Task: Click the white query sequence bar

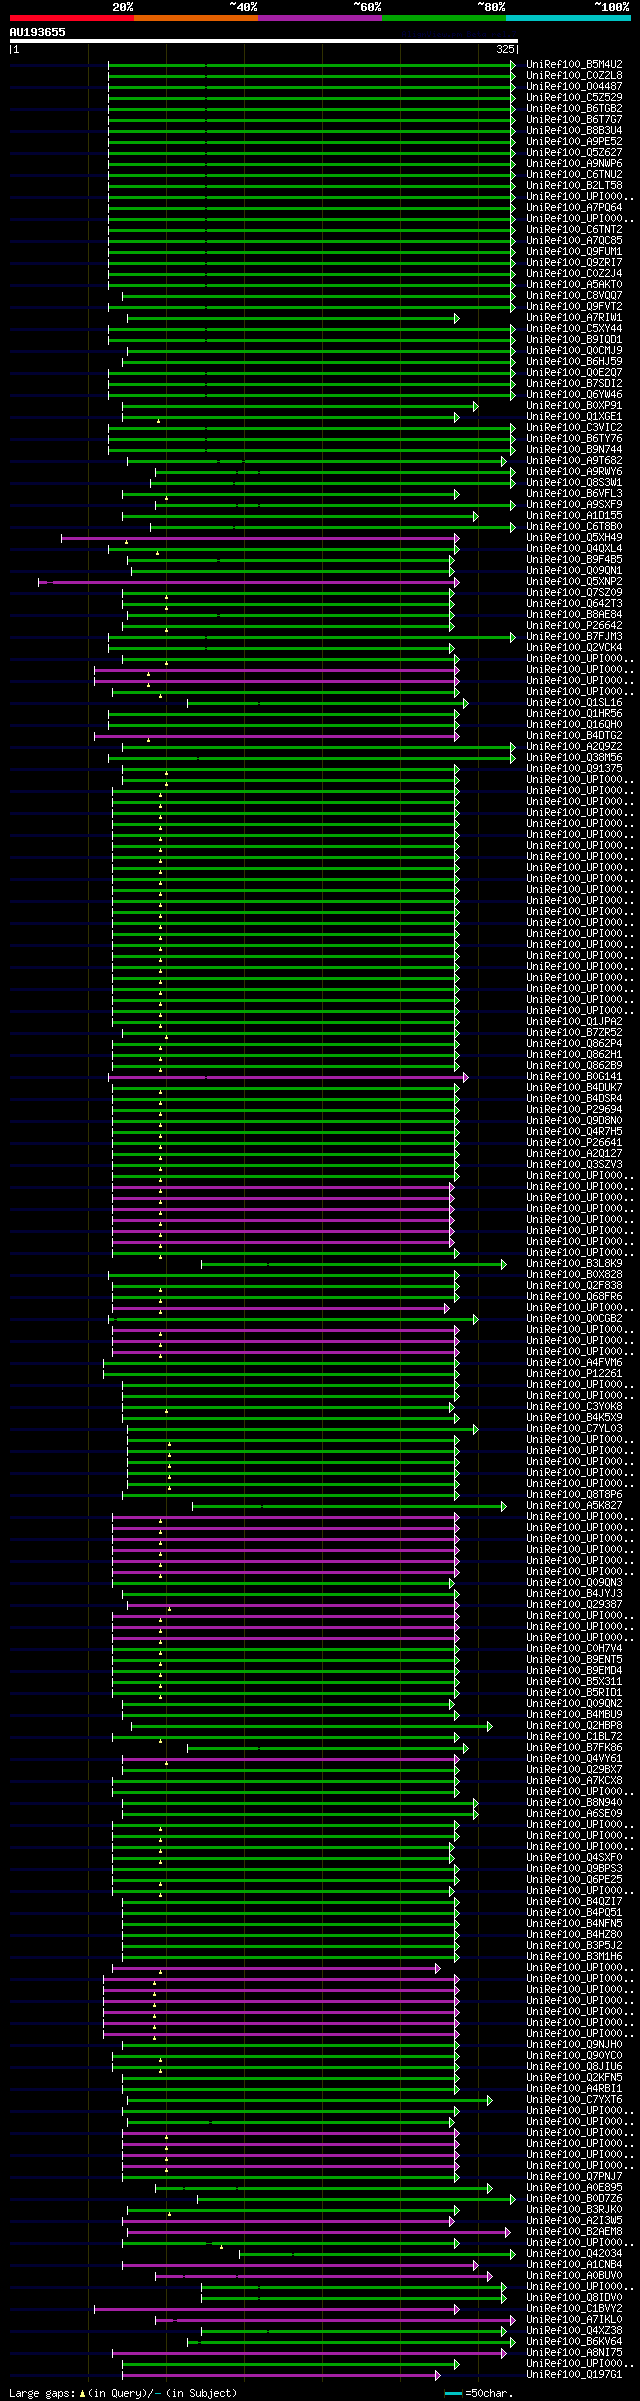Action: click(264, 41)
